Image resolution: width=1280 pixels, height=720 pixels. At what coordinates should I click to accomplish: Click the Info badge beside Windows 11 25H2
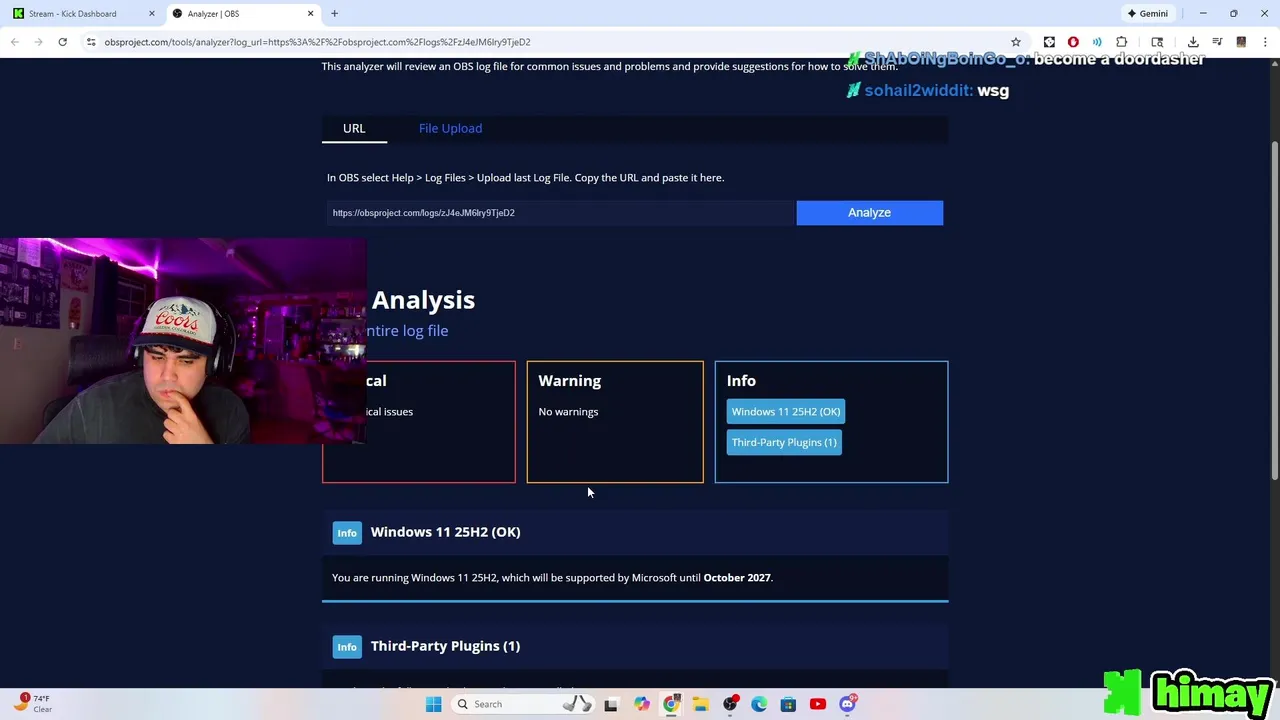pyautogui.click(x=346, y=533)
